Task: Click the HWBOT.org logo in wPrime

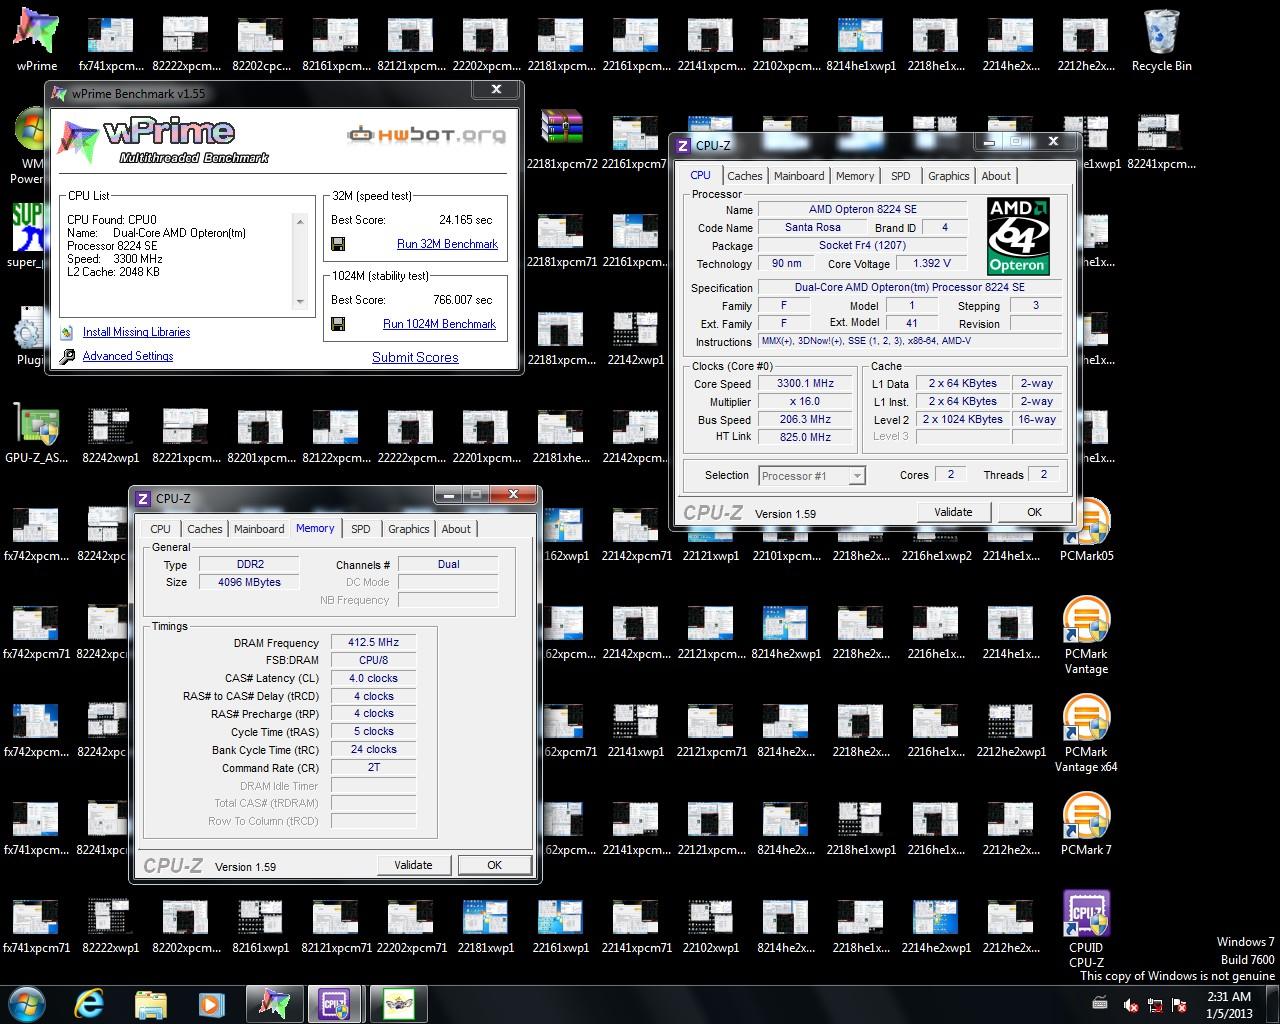Action: (x=426, y=135)
